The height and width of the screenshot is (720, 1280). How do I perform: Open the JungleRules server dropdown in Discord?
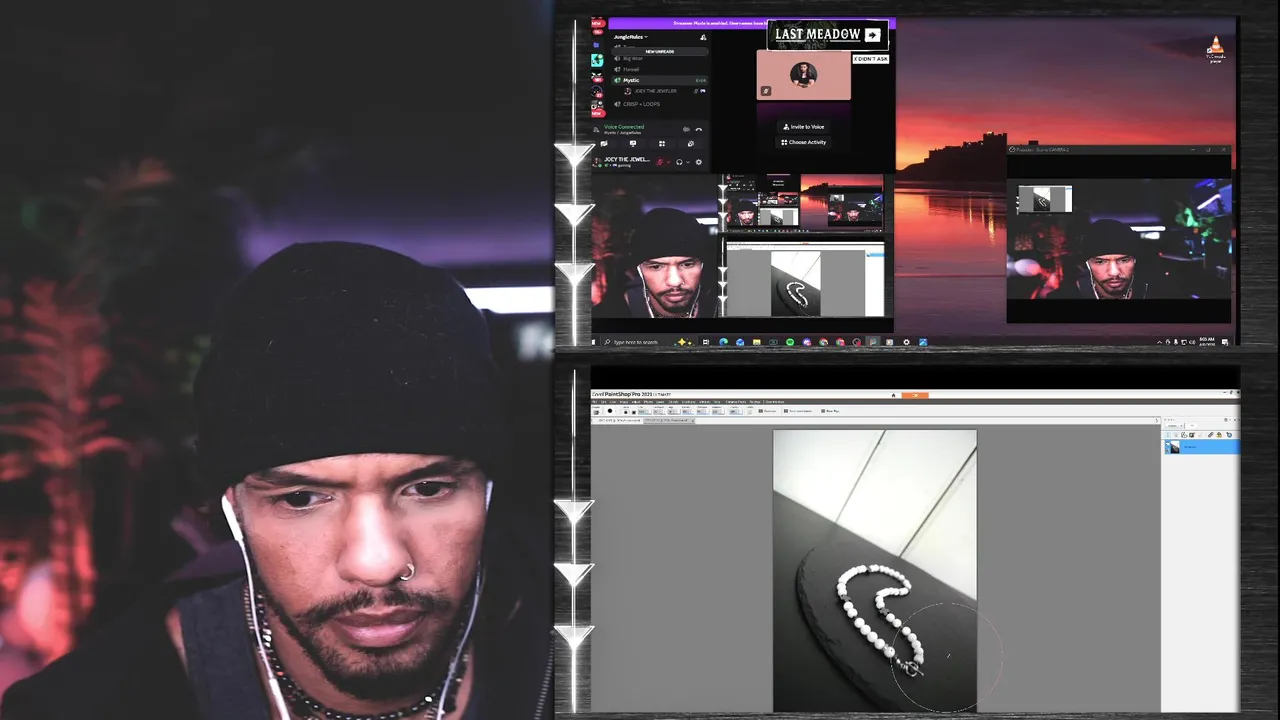pos(631,37)
